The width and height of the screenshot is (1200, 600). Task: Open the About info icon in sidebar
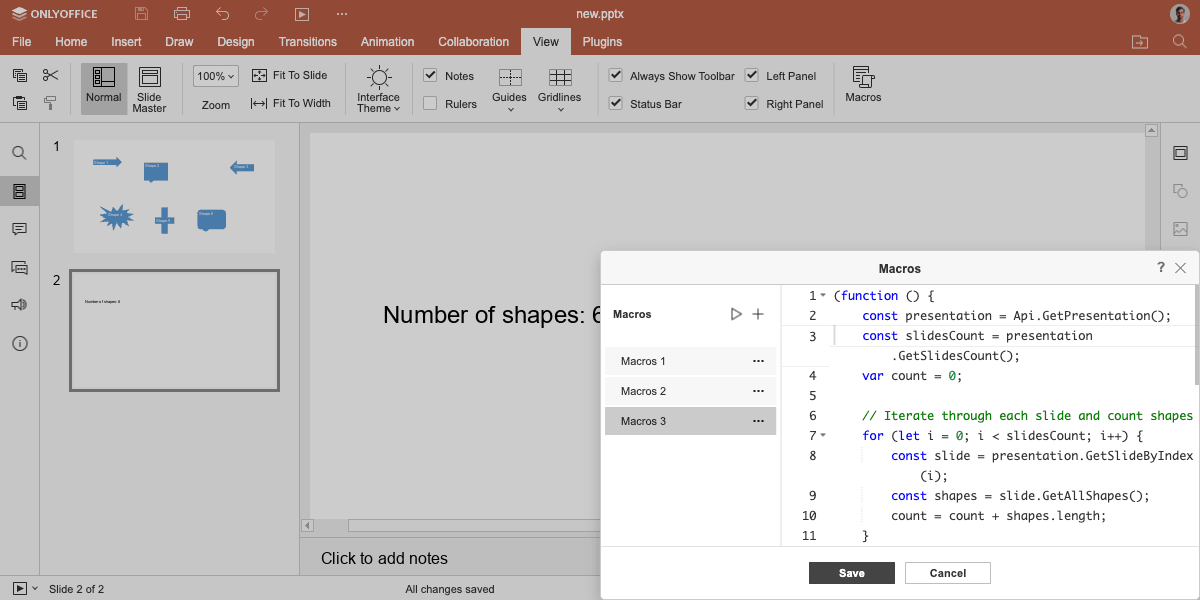point(19,343)
